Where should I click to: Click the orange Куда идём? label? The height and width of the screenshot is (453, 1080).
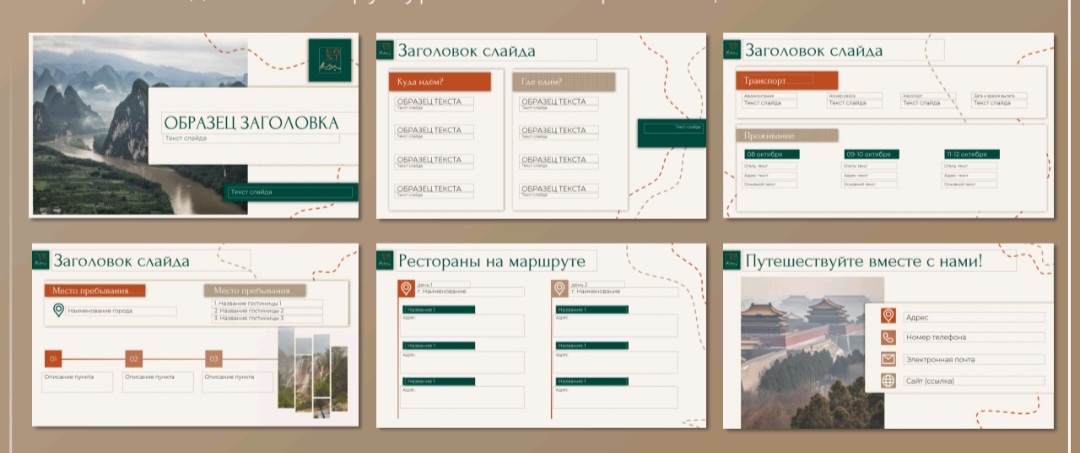pos(440,82)
